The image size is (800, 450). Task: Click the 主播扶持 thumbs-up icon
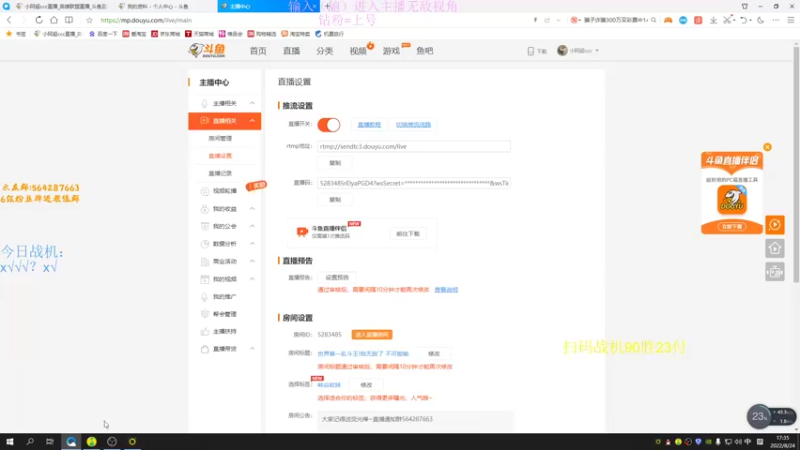click(205, 332)
